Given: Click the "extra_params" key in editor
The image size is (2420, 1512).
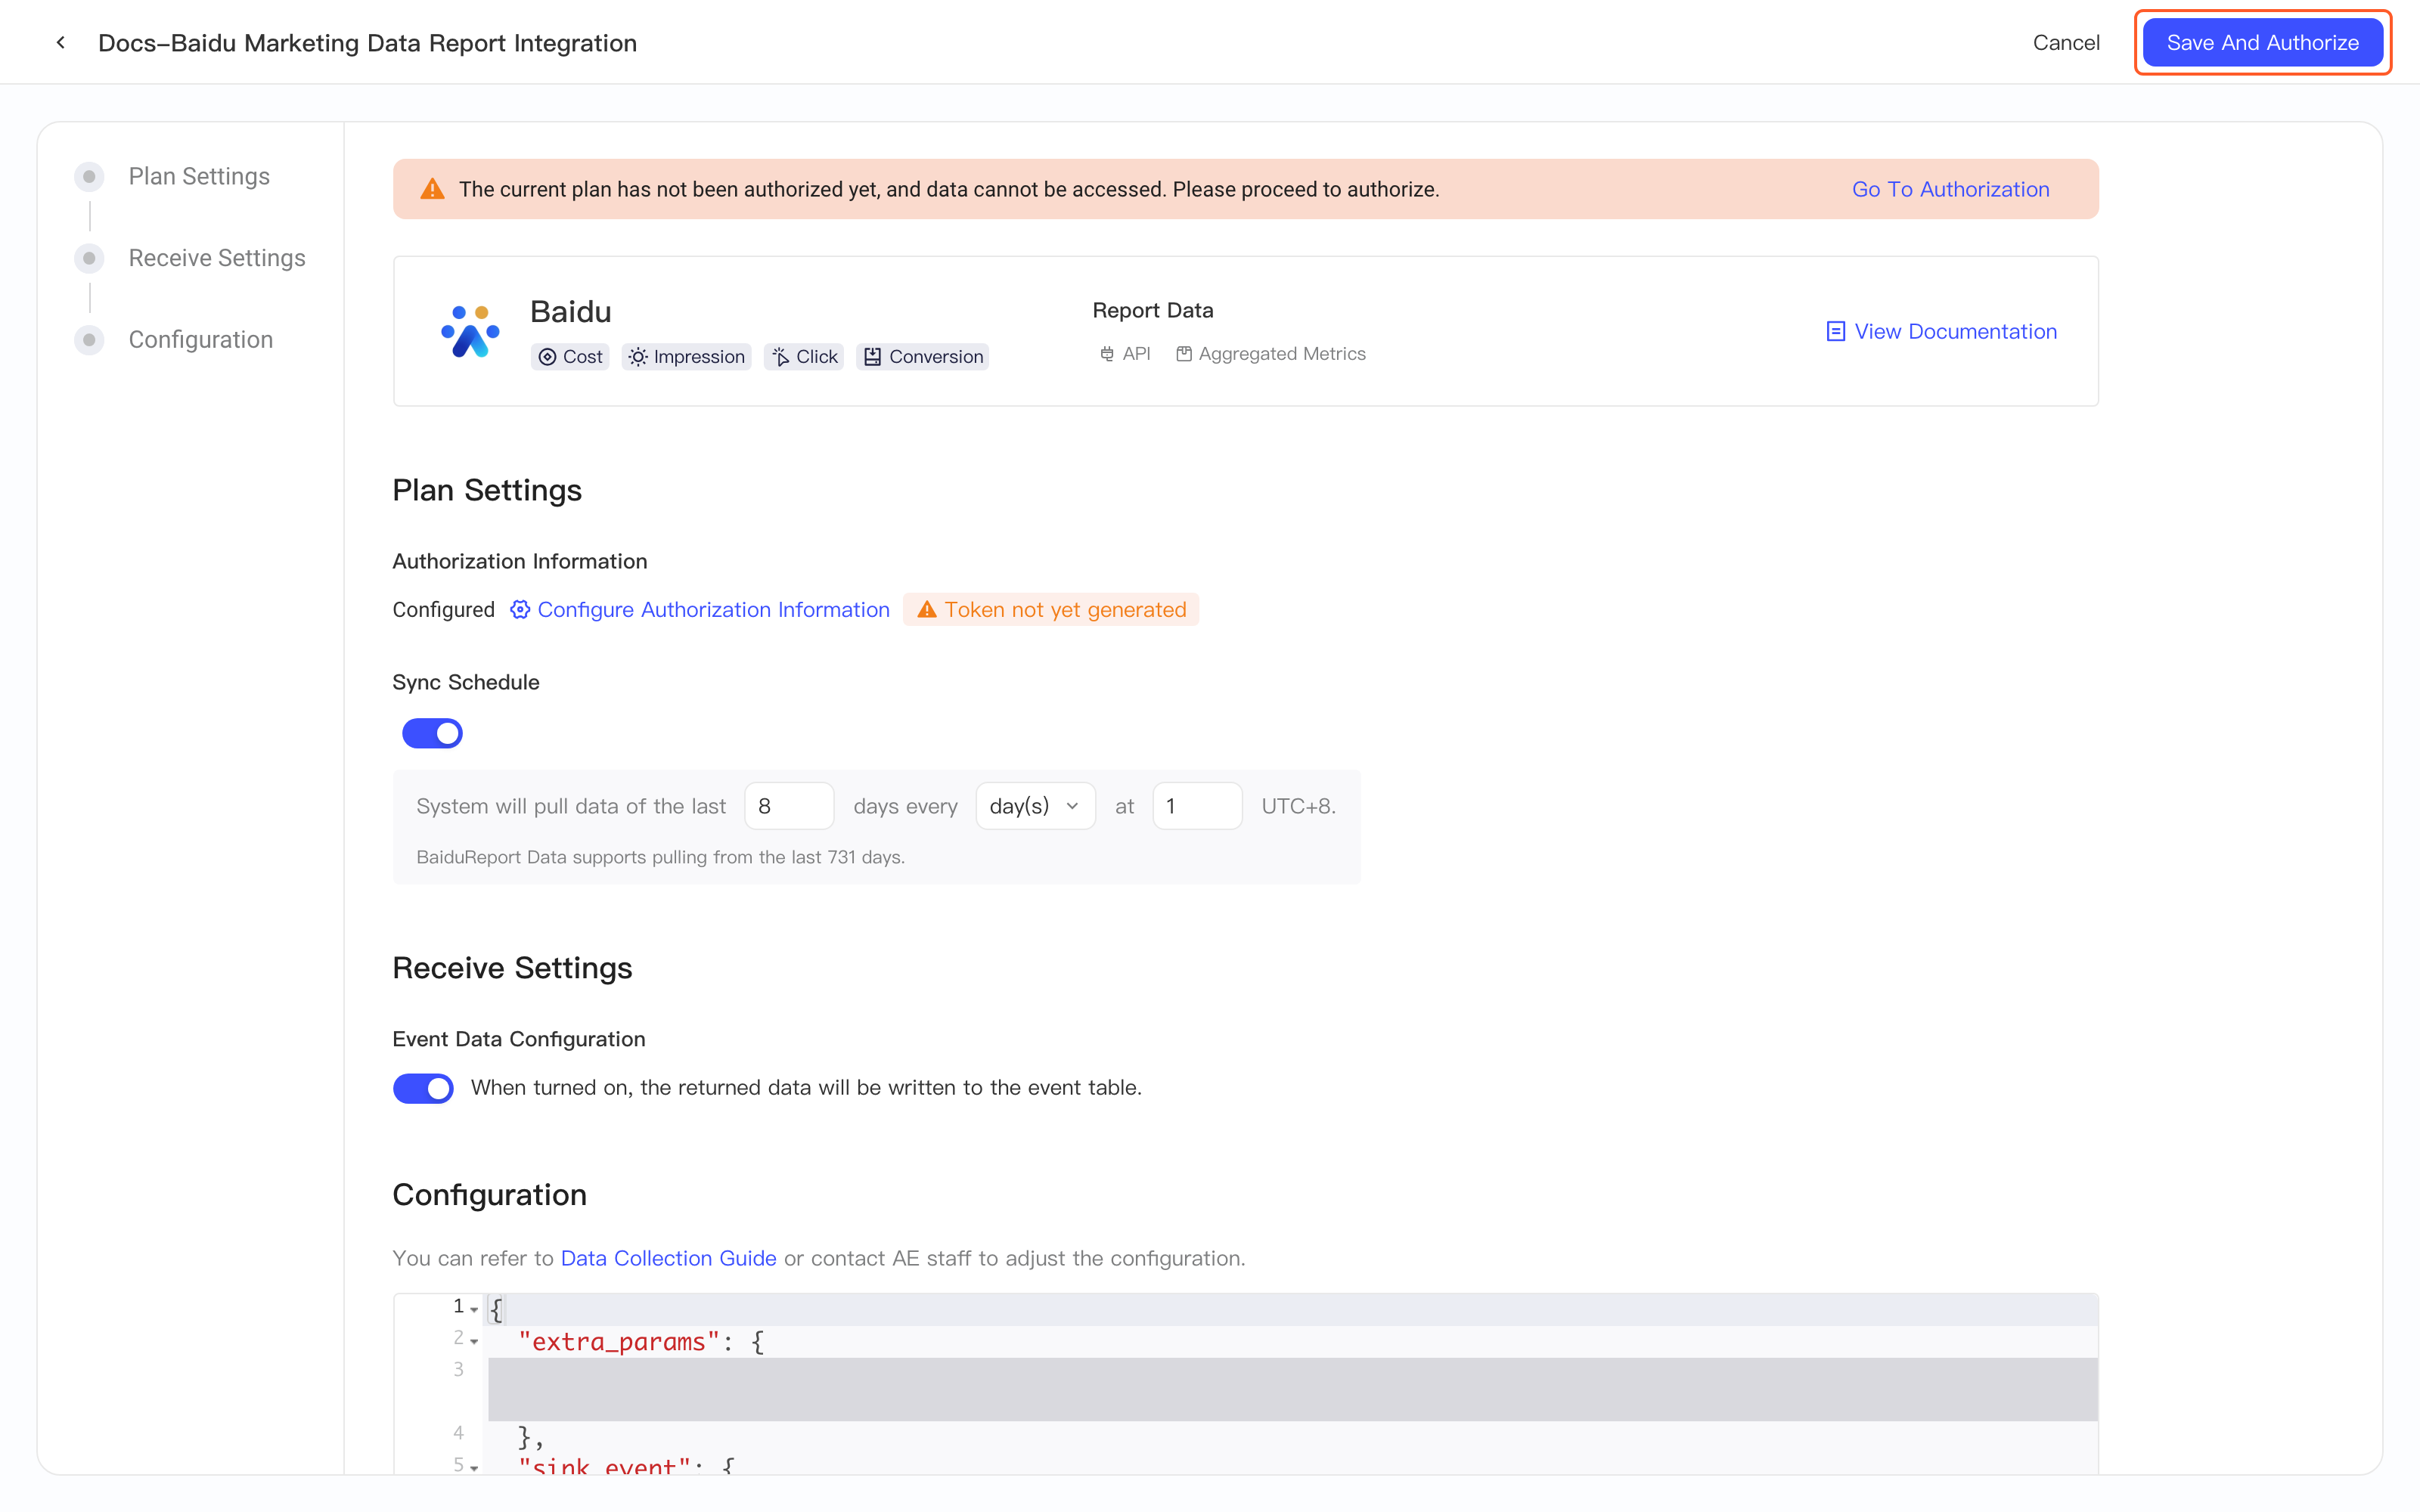Looking at the screenshot, I should tap(619, 1342).
